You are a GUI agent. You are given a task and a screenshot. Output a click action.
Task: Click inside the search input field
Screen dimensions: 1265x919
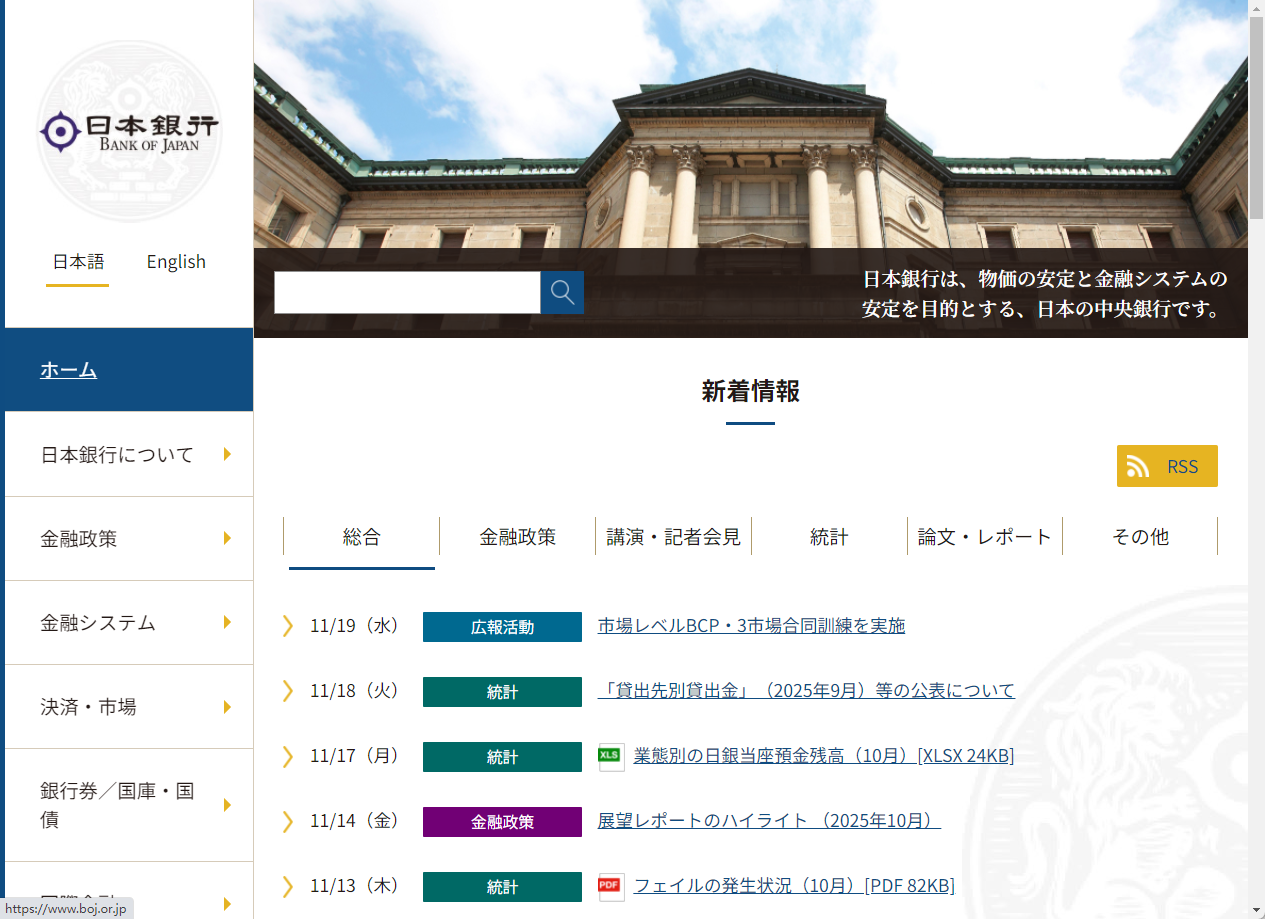[x=406, y=292]
